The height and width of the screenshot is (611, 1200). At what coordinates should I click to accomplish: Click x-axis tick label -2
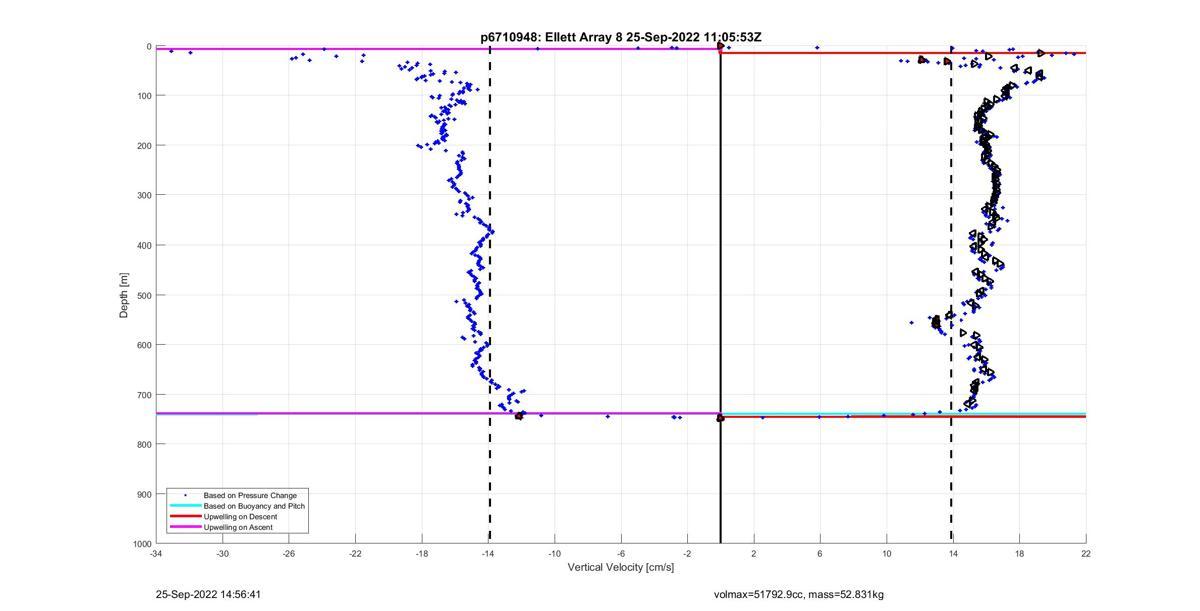click(687, 553)
